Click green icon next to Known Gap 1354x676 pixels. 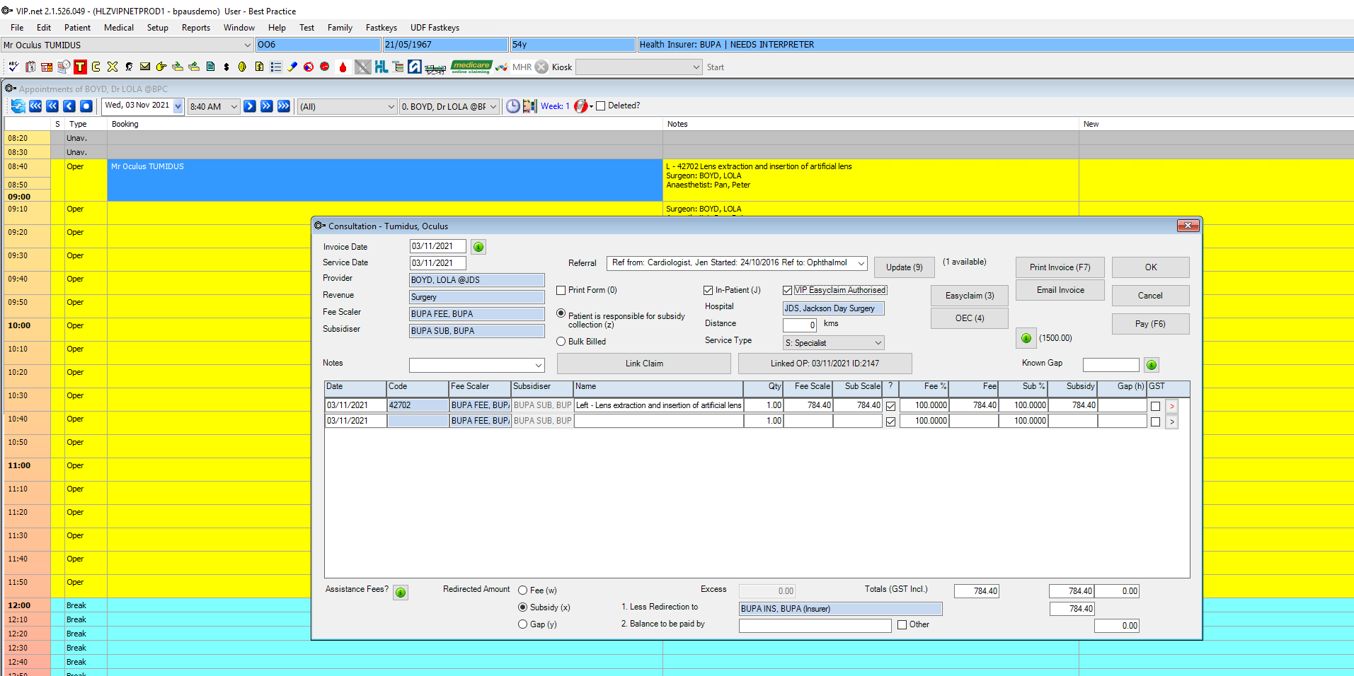(1152, 365)
